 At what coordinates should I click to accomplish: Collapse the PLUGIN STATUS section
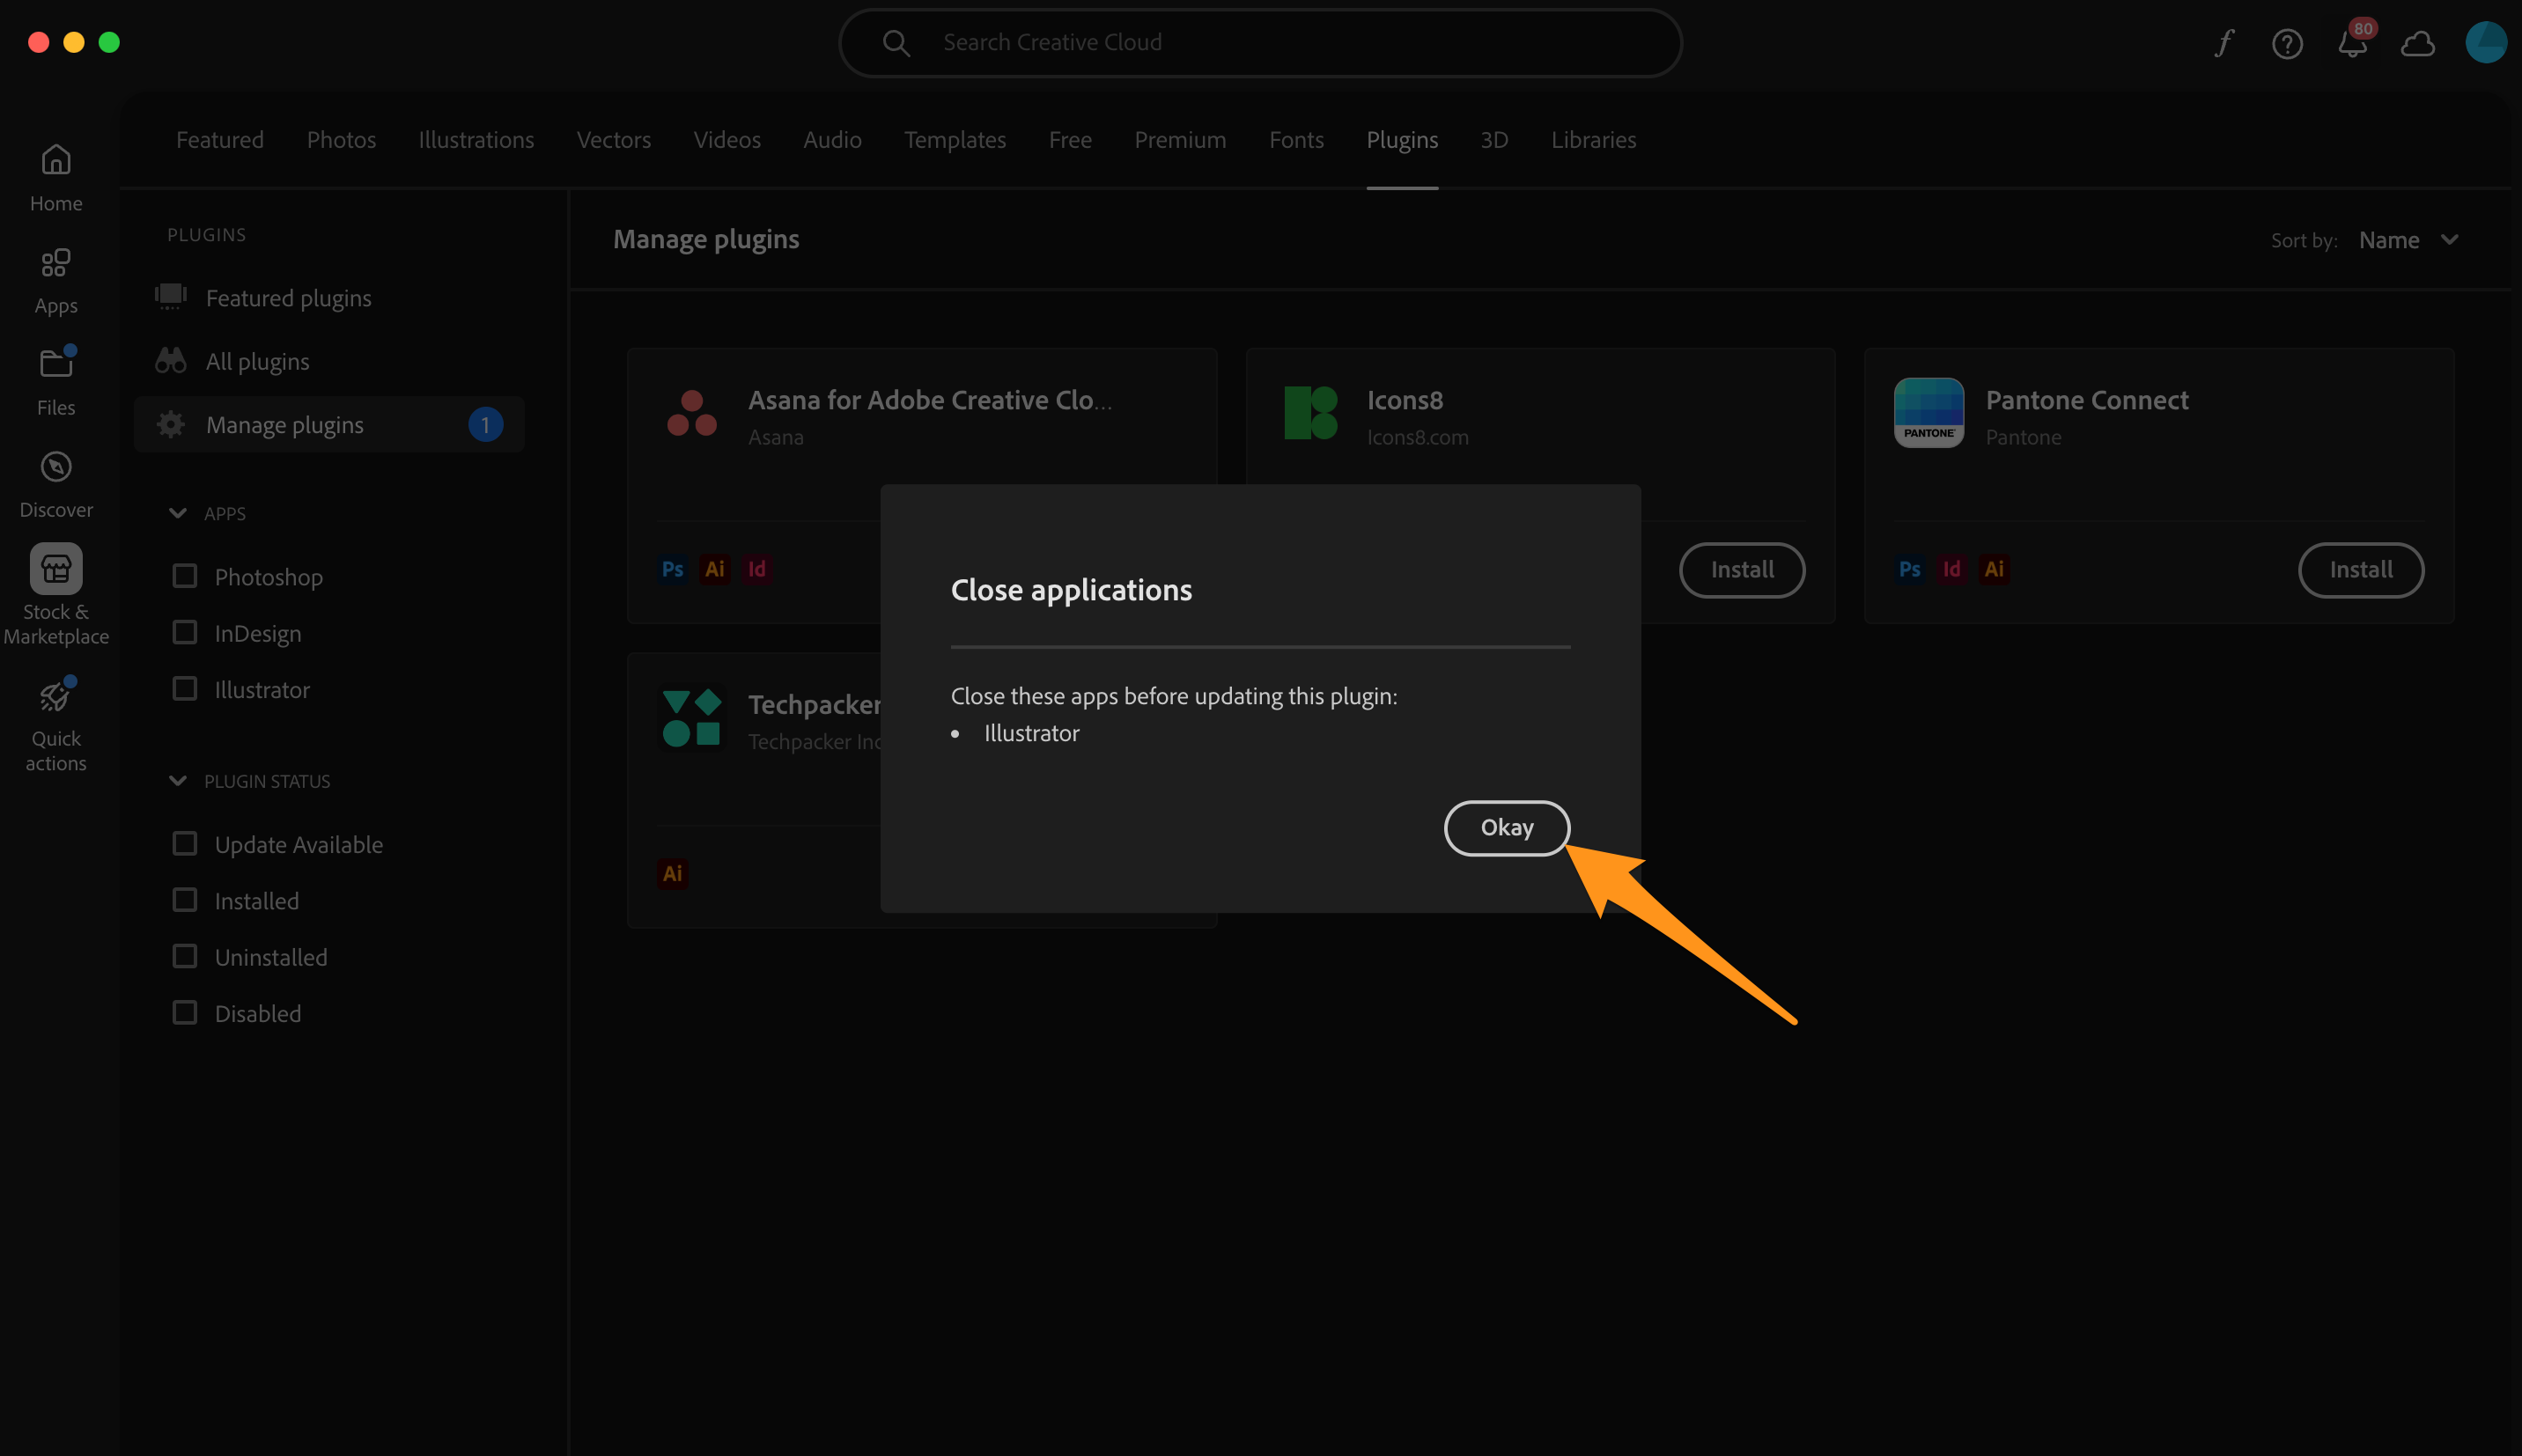click(x=178, y=781)
